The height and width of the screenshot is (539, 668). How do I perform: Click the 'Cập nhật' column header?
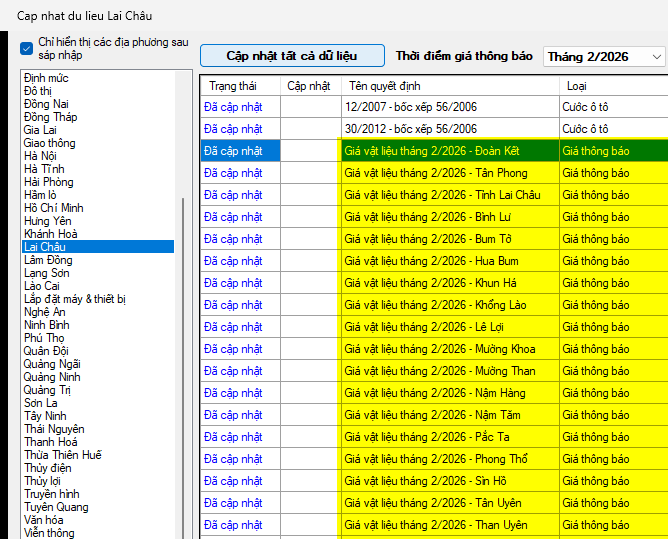coord(309,86)
